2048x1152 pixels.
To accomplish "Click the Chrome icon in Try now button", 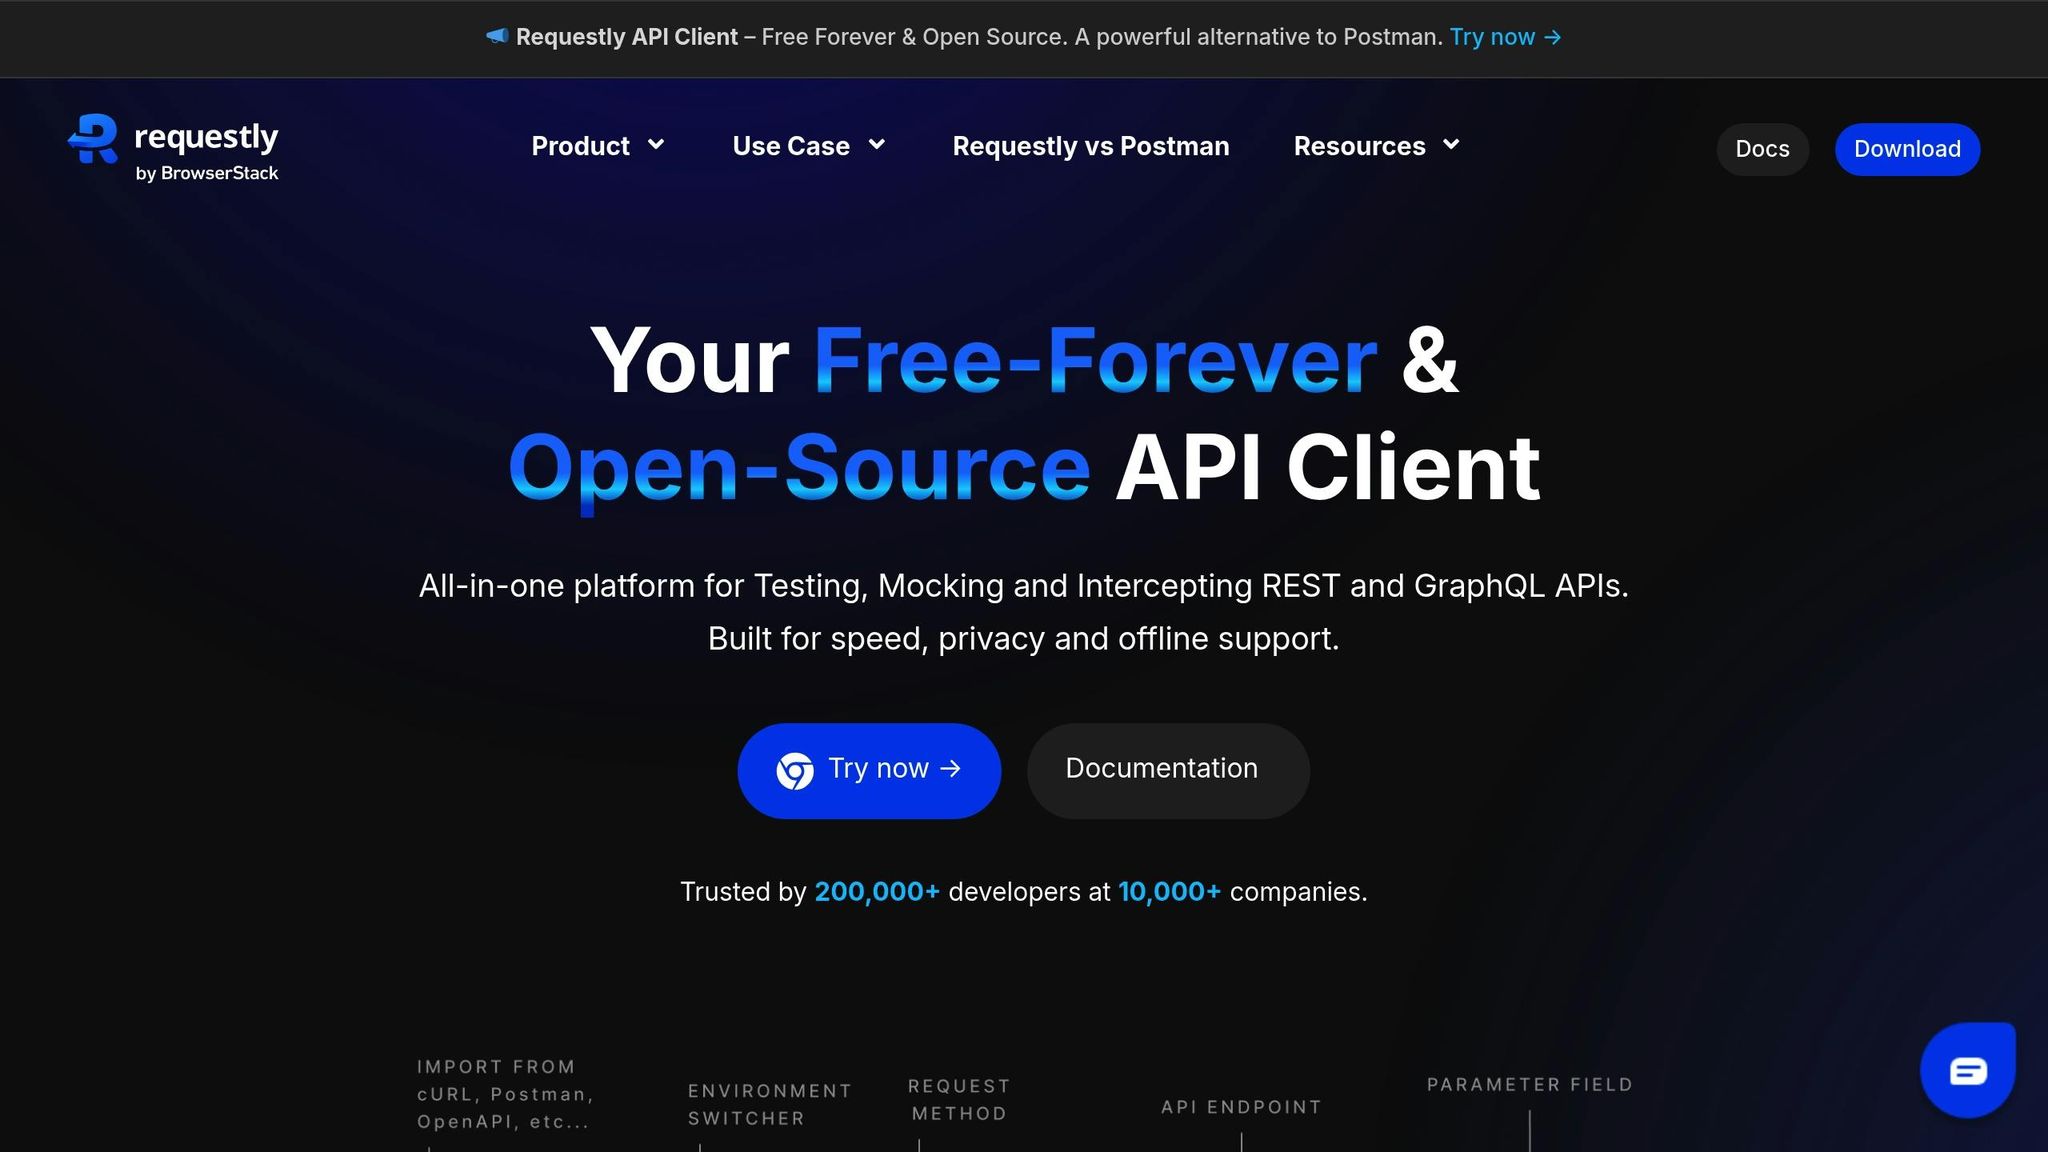I will pyautogui.click(x=795, y=770).
